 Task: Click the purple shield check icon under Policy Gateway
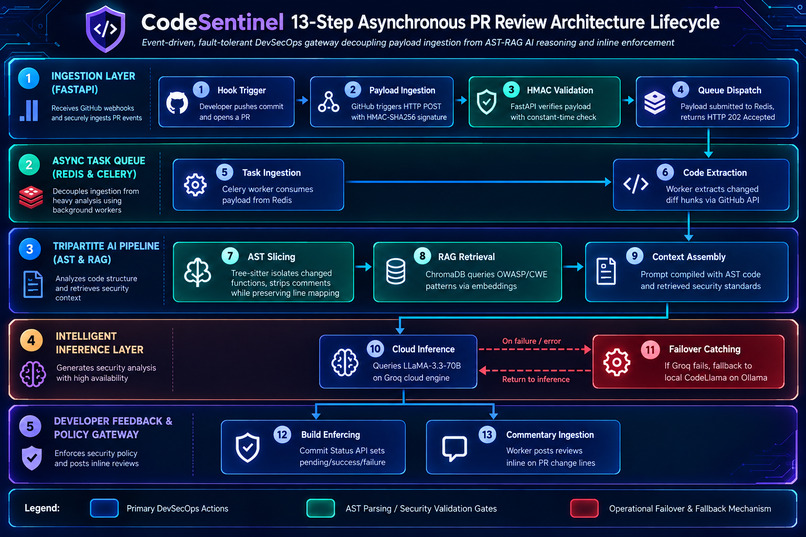coord(32,458)
